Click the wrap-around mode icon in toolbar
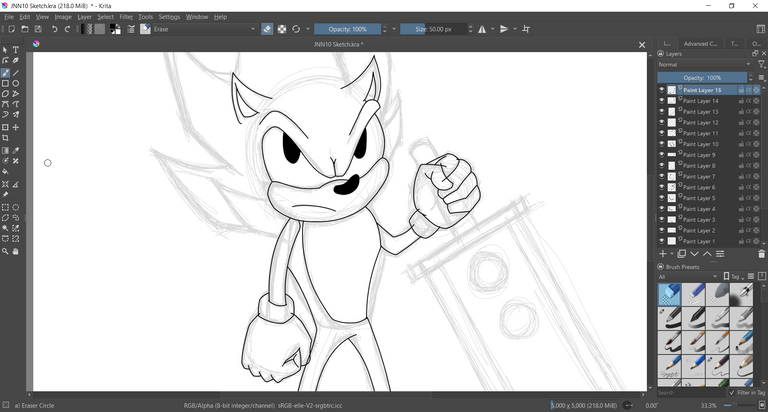This screenshot has width=768, height=412. (526, 29)
